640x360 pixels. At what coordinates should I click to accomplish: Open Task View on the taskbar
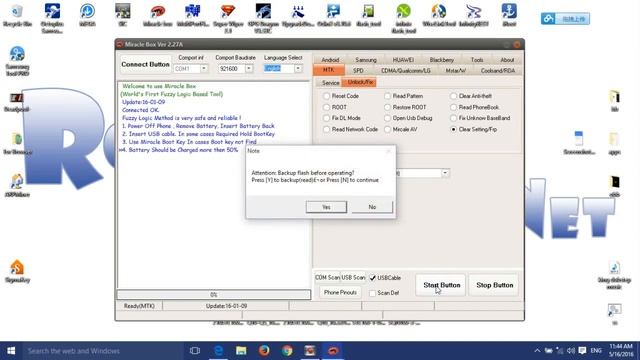pos(195,351)
